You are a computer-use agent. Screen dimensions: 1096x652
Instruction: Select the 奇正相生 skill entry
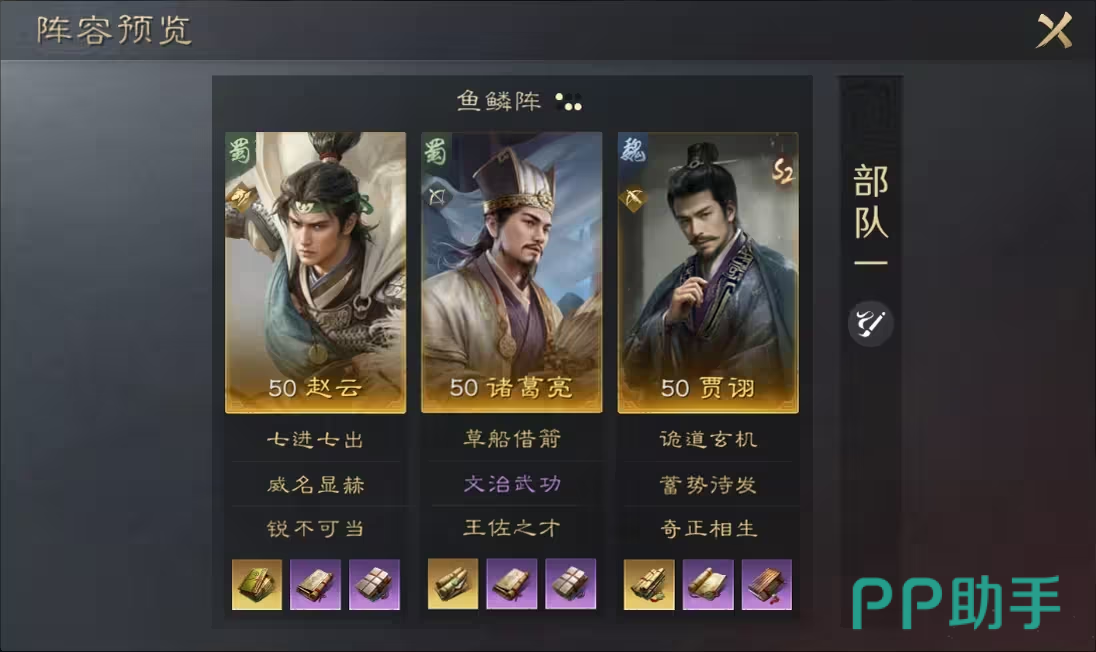708,528
